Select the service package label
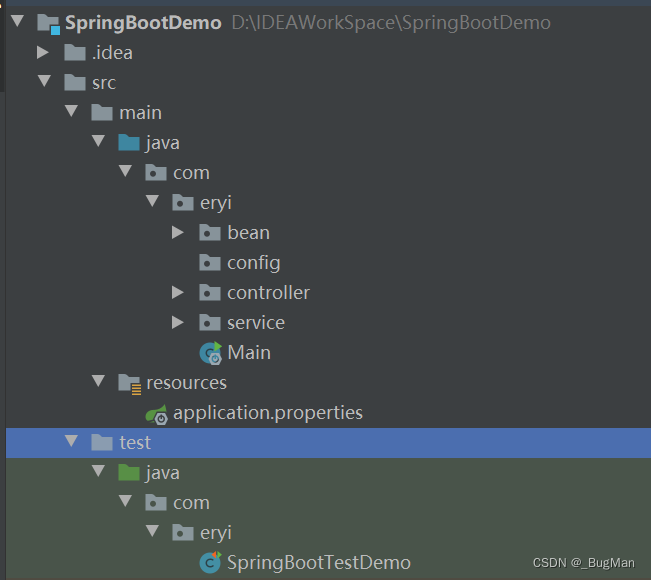The height and width of the screenshot is (580, 651). pos(256,323)
